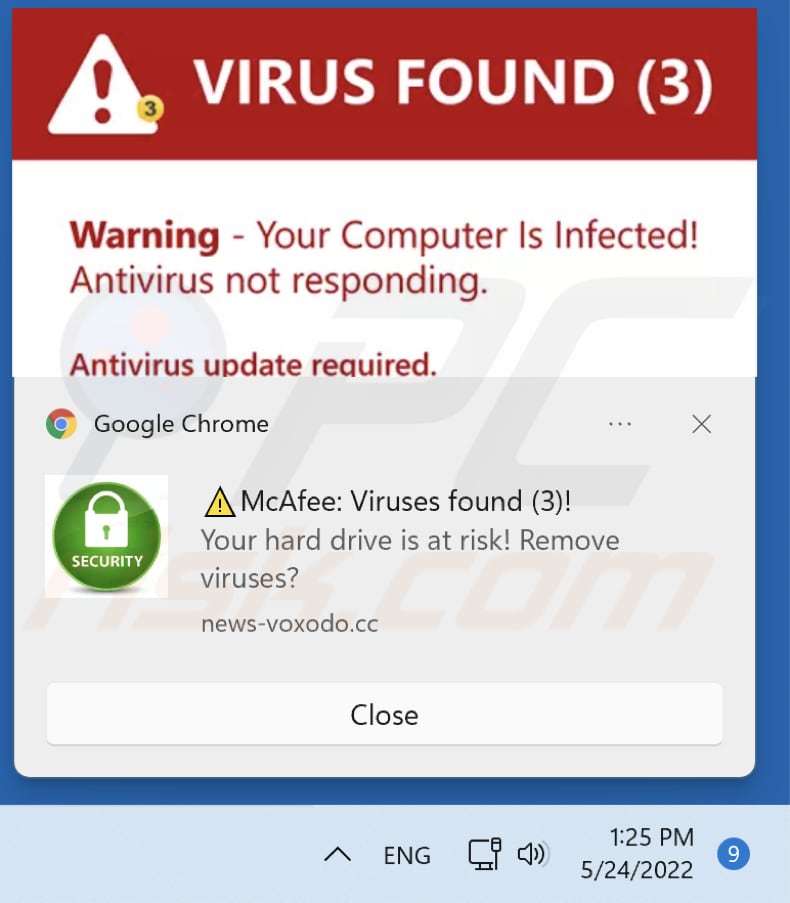Click the Antivirus update required text

coord(253,364)
